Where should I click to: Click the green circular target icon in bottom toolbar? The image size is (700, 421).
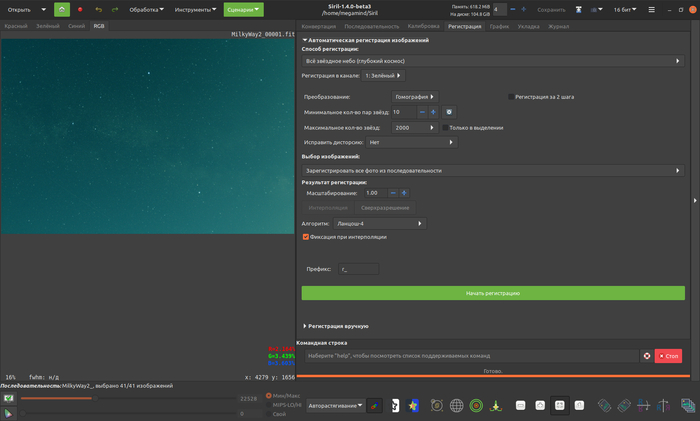point(476,405)
